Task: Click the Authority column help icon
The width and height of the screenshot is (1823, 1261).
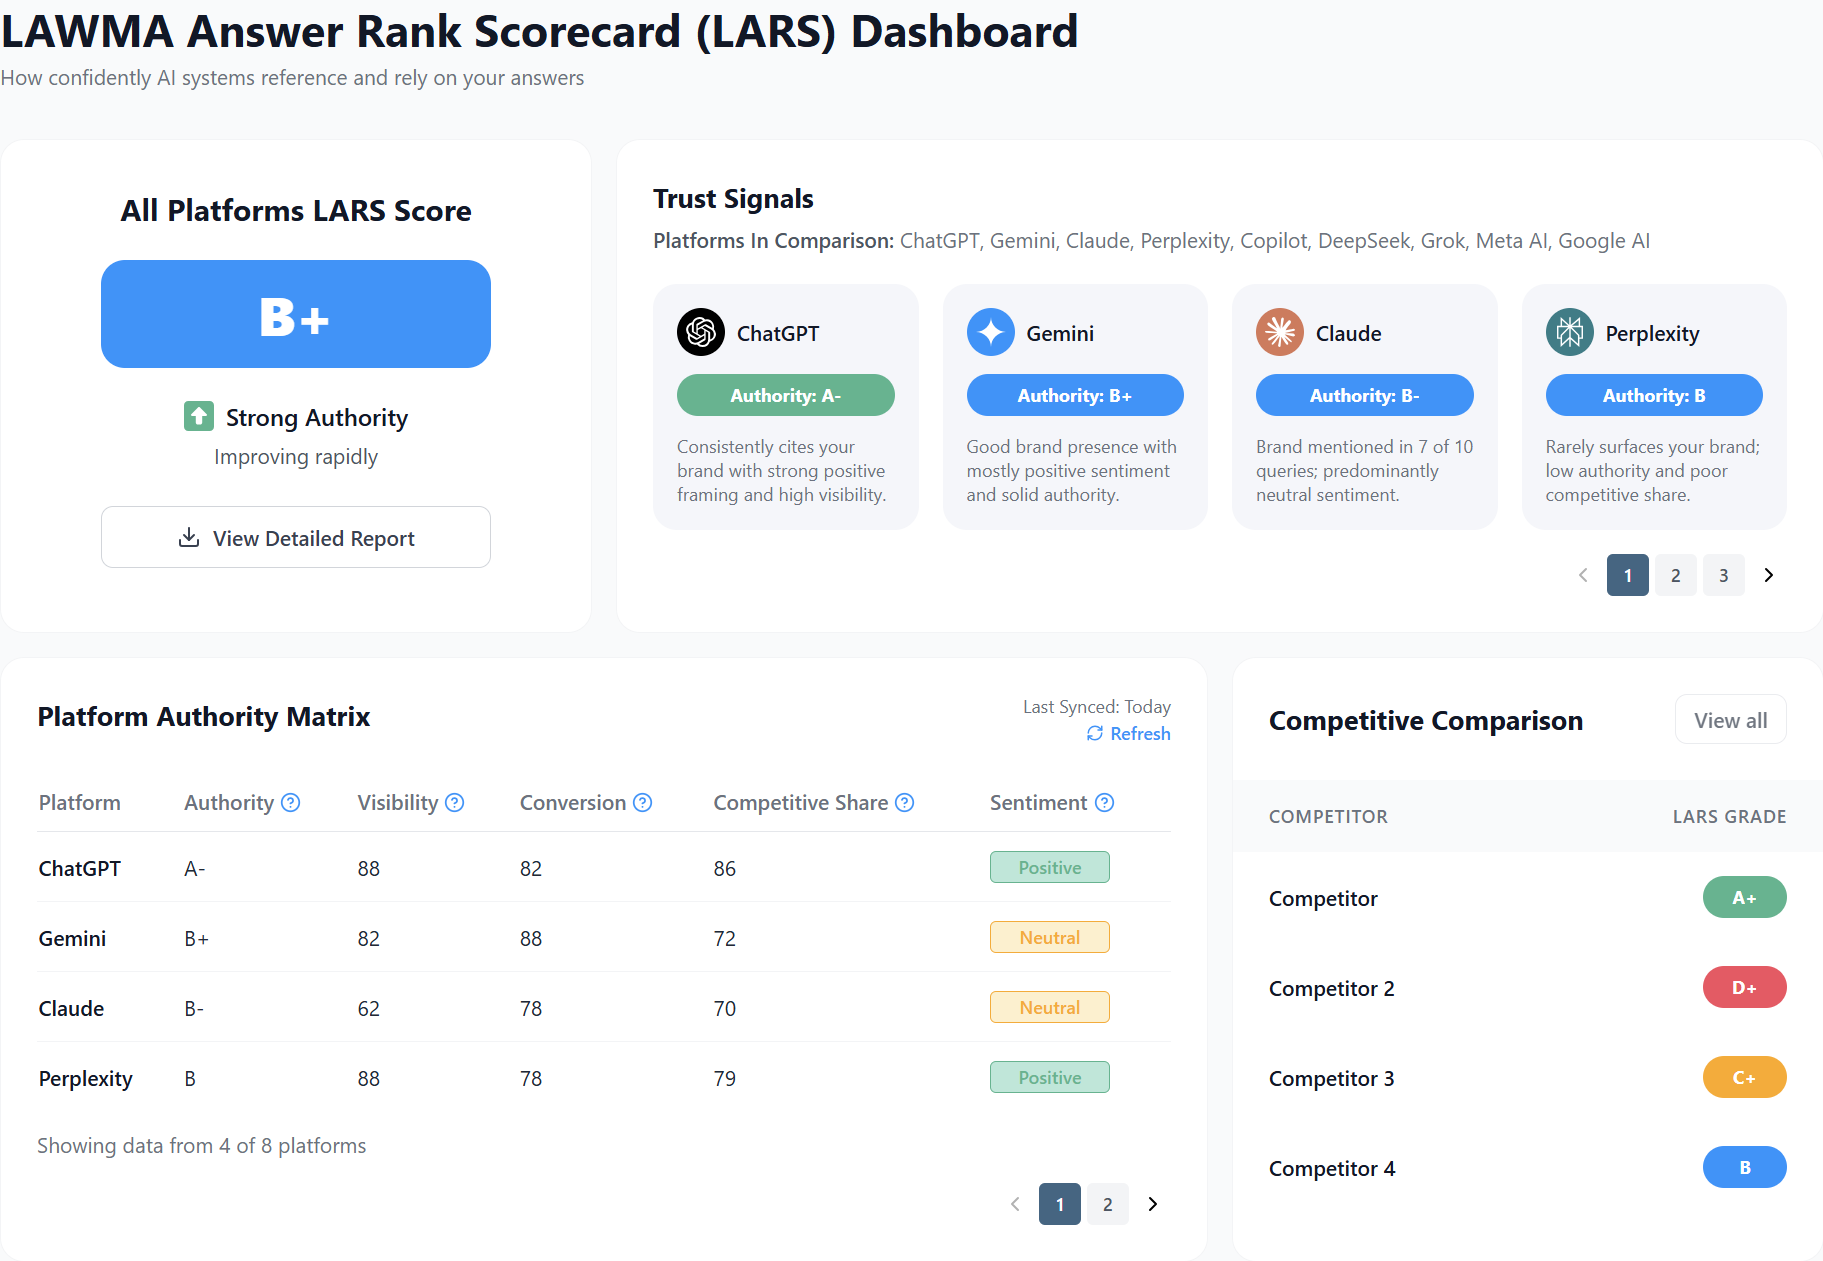Action: click(291, 803)
